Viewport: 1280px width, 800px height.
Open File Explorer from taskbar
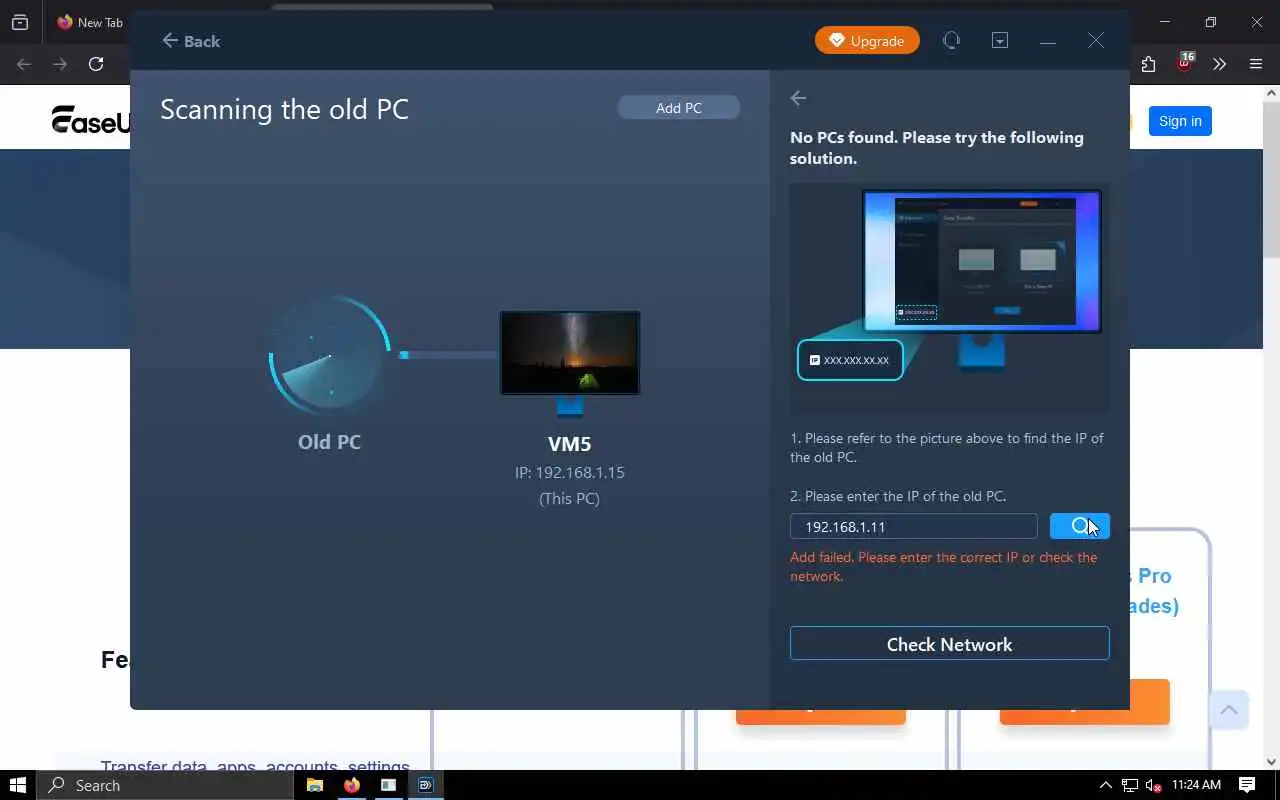(314, 785)
